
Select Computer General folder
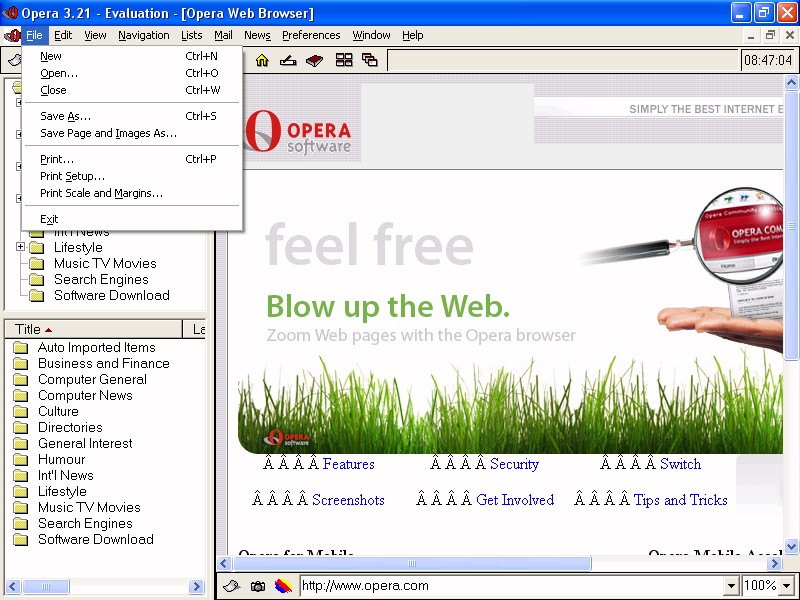tap(92, 379)
